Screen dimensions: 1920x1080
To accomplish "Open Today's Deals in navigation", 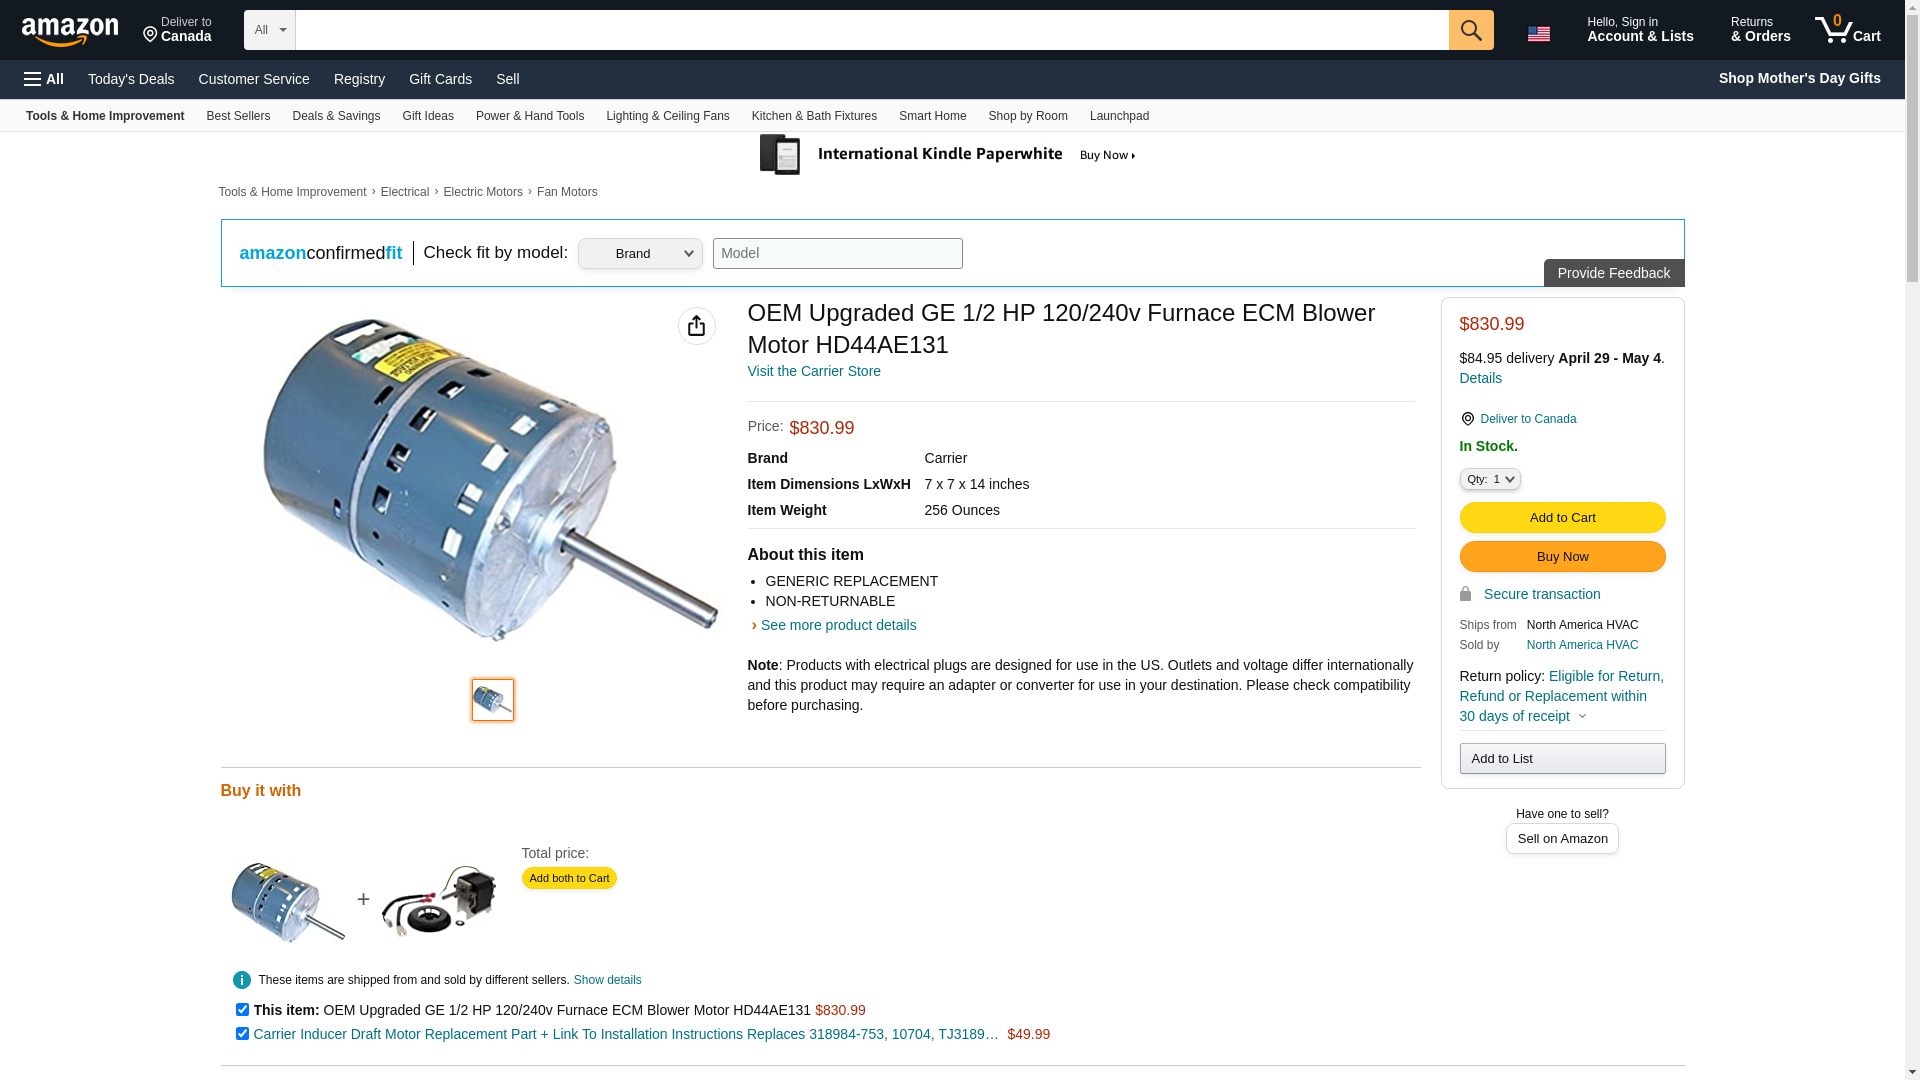I will [x=131, y=79].
